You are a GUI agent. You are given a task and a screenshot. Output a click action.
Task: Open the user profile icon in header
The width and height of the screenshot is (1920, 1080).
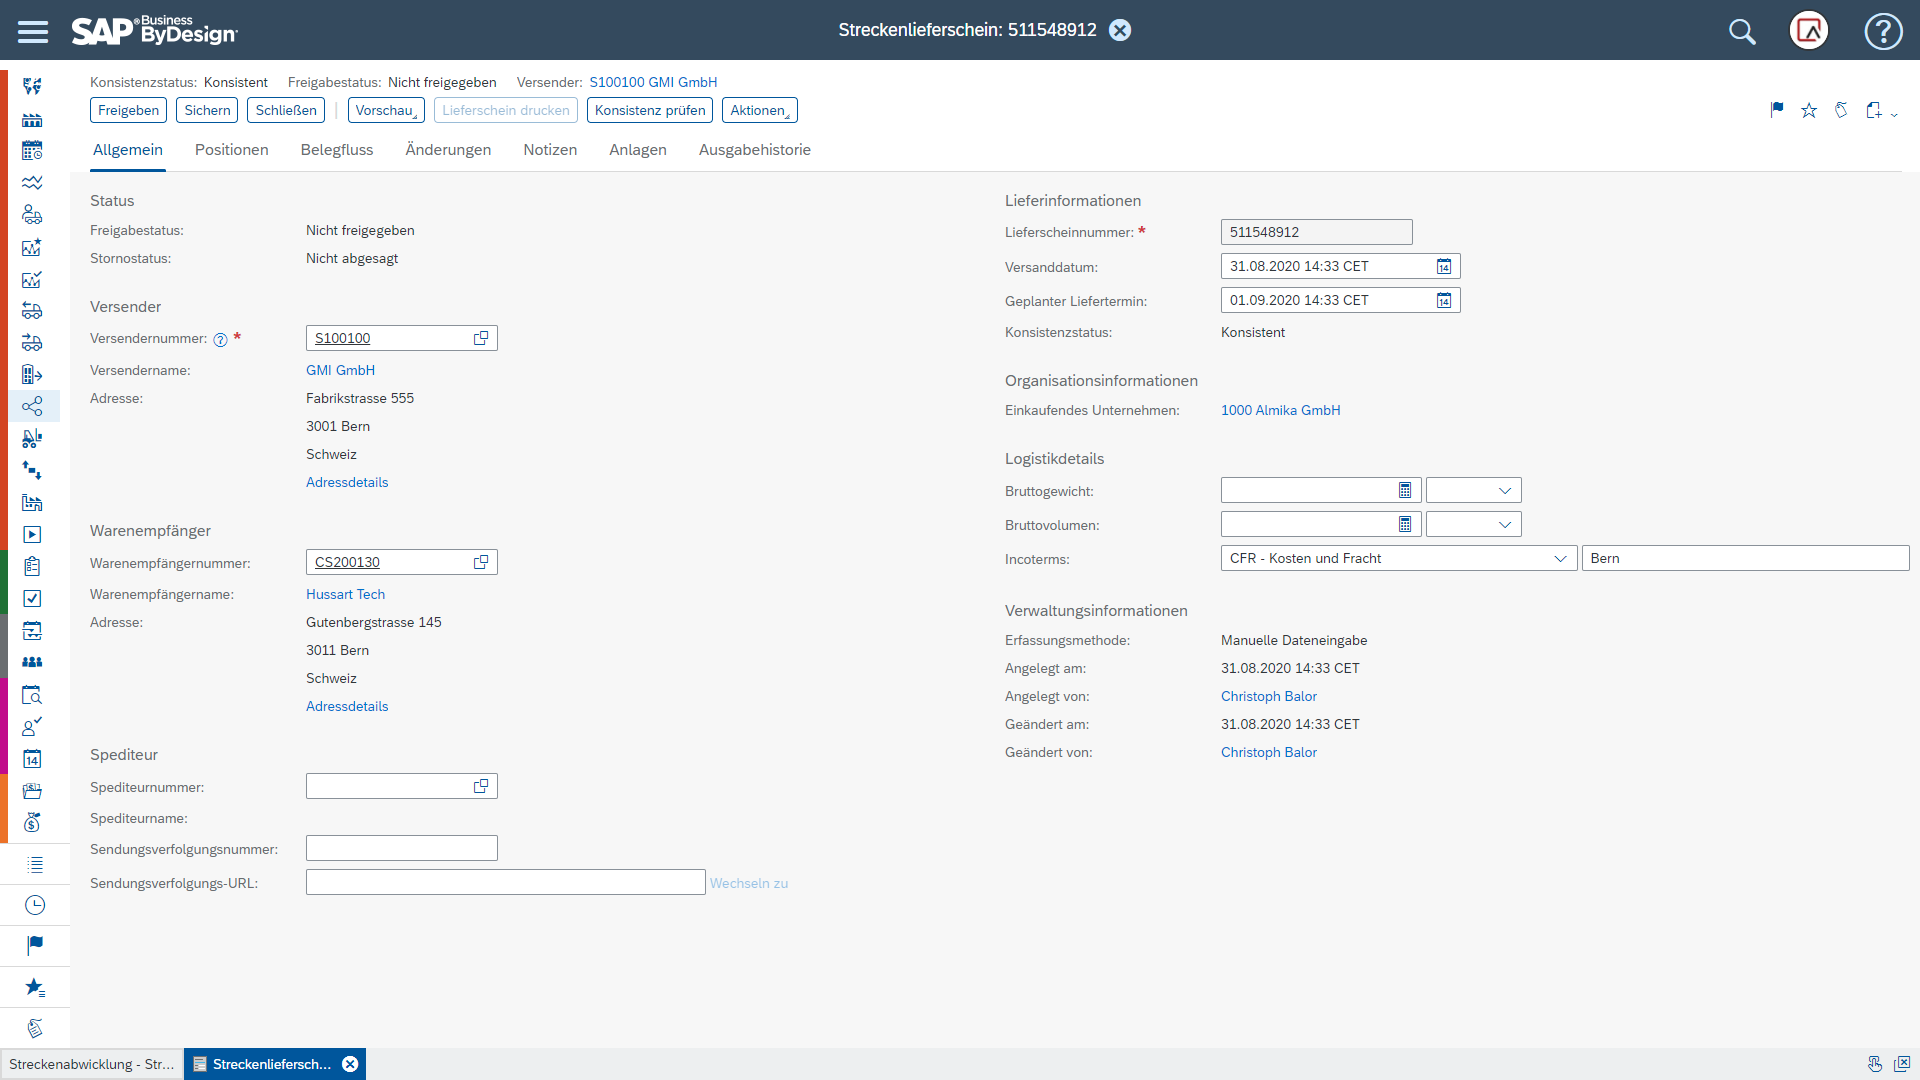tap(1809, 31)
